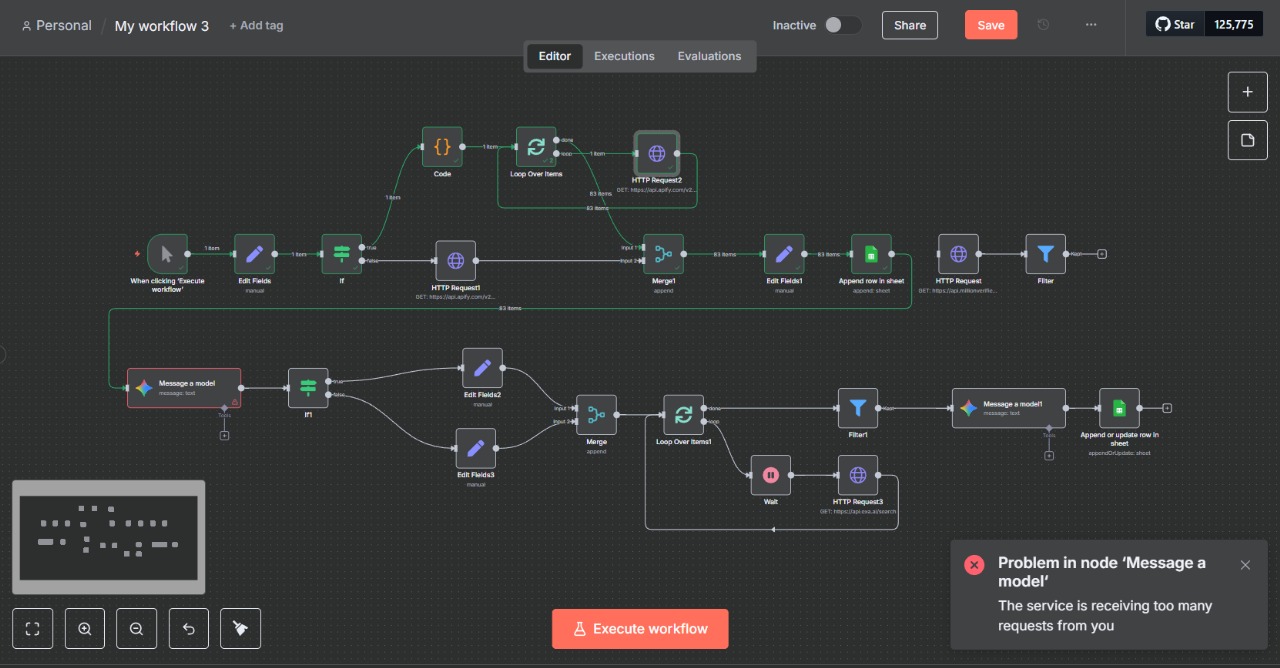The width and height of the screenshot is (1280, 668).
Task: Select the standalone HTTP Request node
Action: (958, 254)
